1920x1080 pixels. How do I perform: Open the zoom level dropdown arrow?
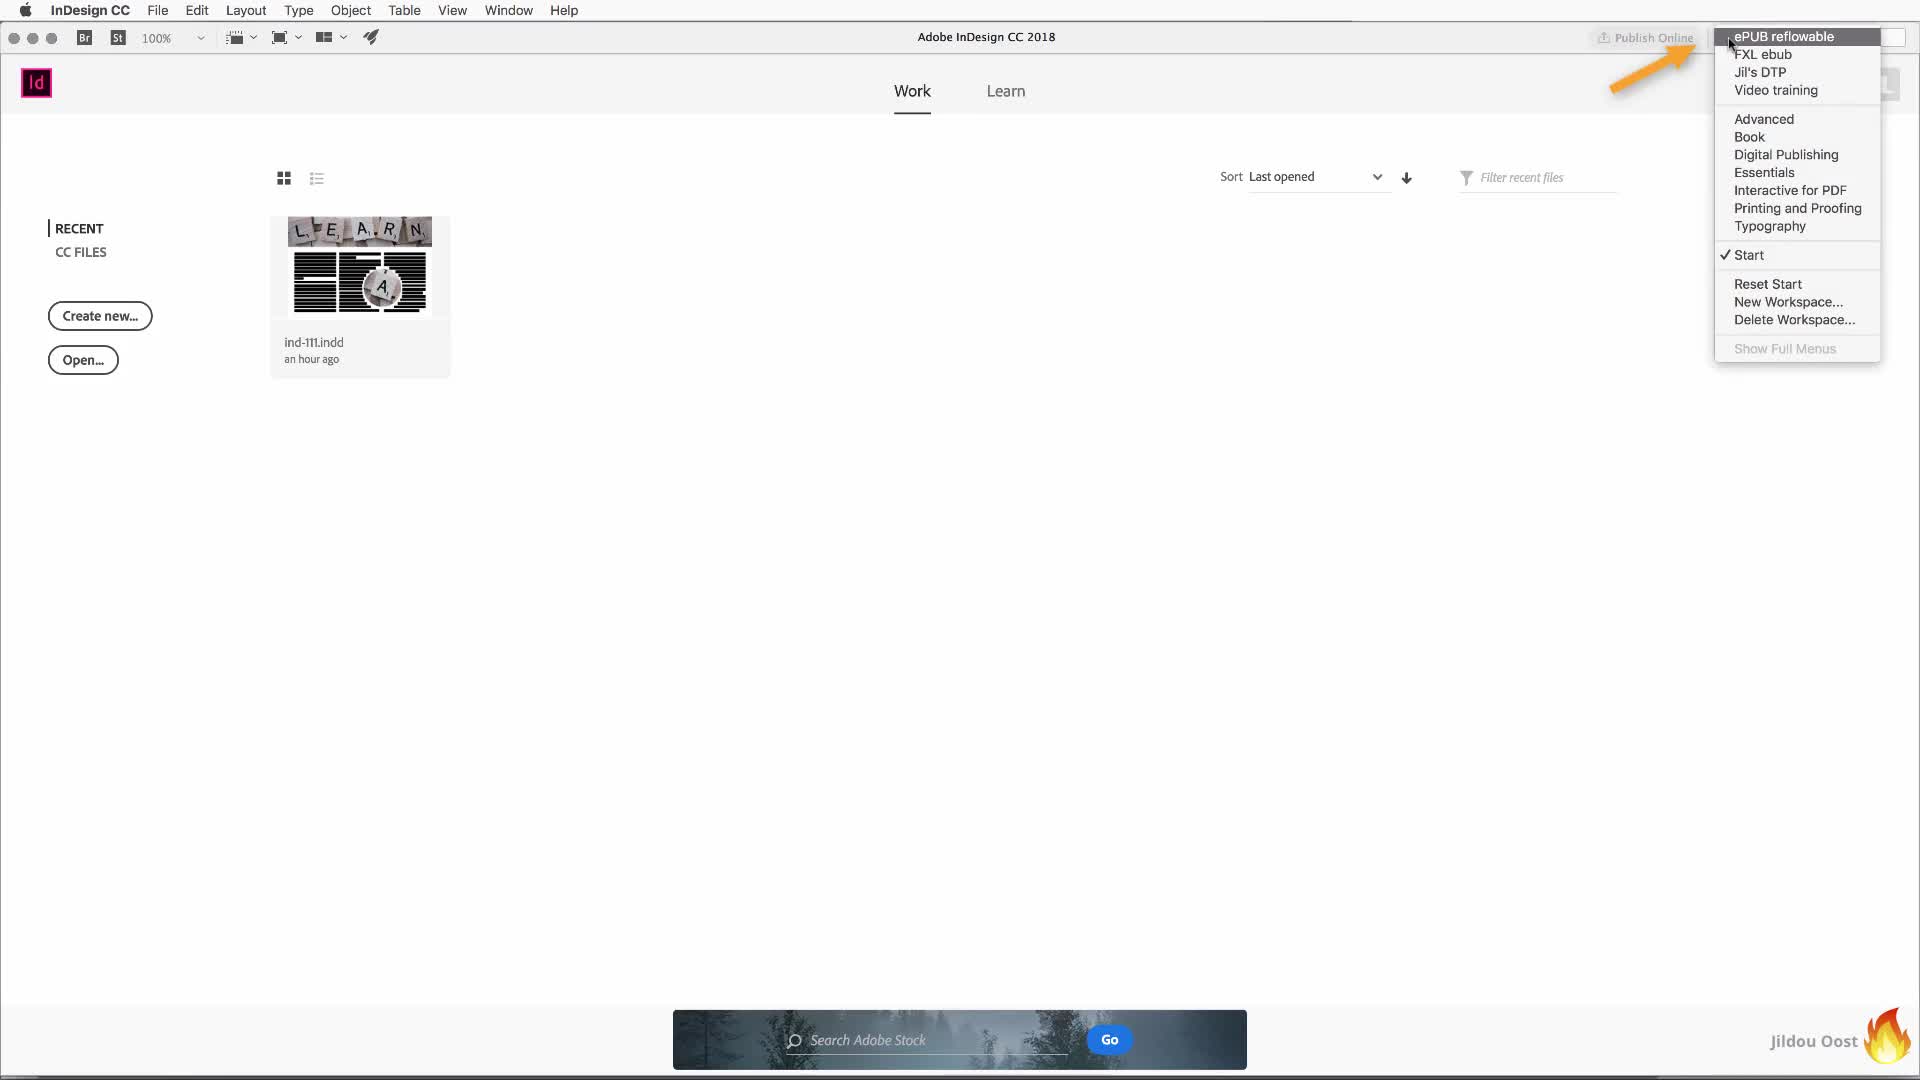pyautogui.click(x=201, y=38)
